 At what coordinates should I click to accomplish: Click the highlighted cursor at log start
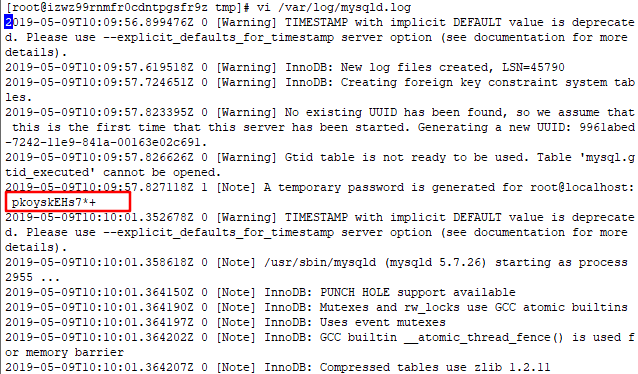[9, 22]
